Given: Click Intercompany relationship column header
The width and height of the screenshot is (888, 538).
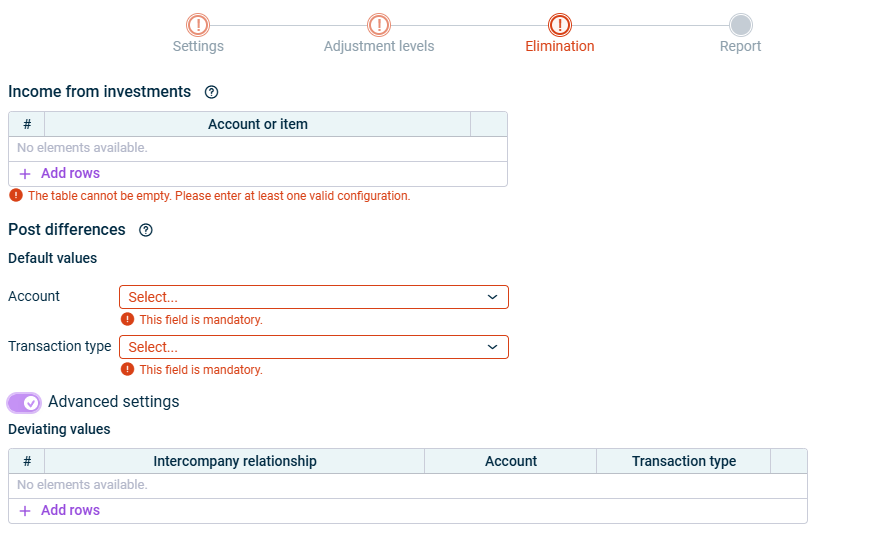Looking at the screenshot, I should 235,461.
